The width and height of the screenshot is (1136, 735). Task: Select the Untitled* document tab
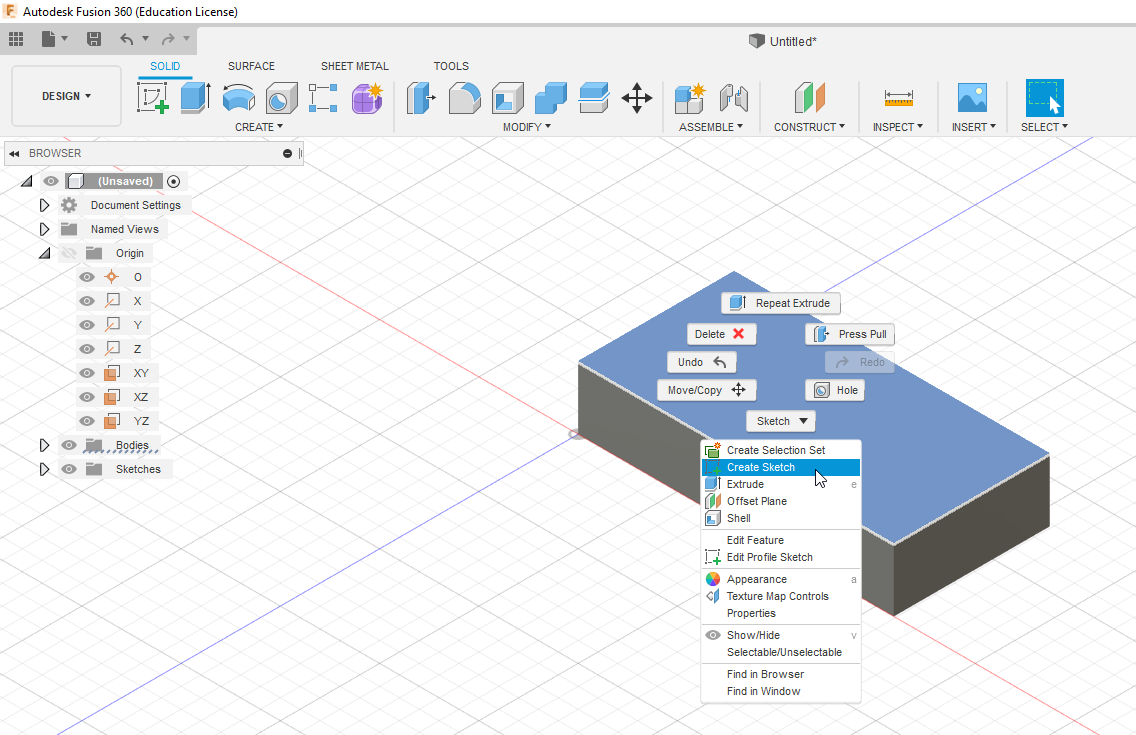point(782,41)
